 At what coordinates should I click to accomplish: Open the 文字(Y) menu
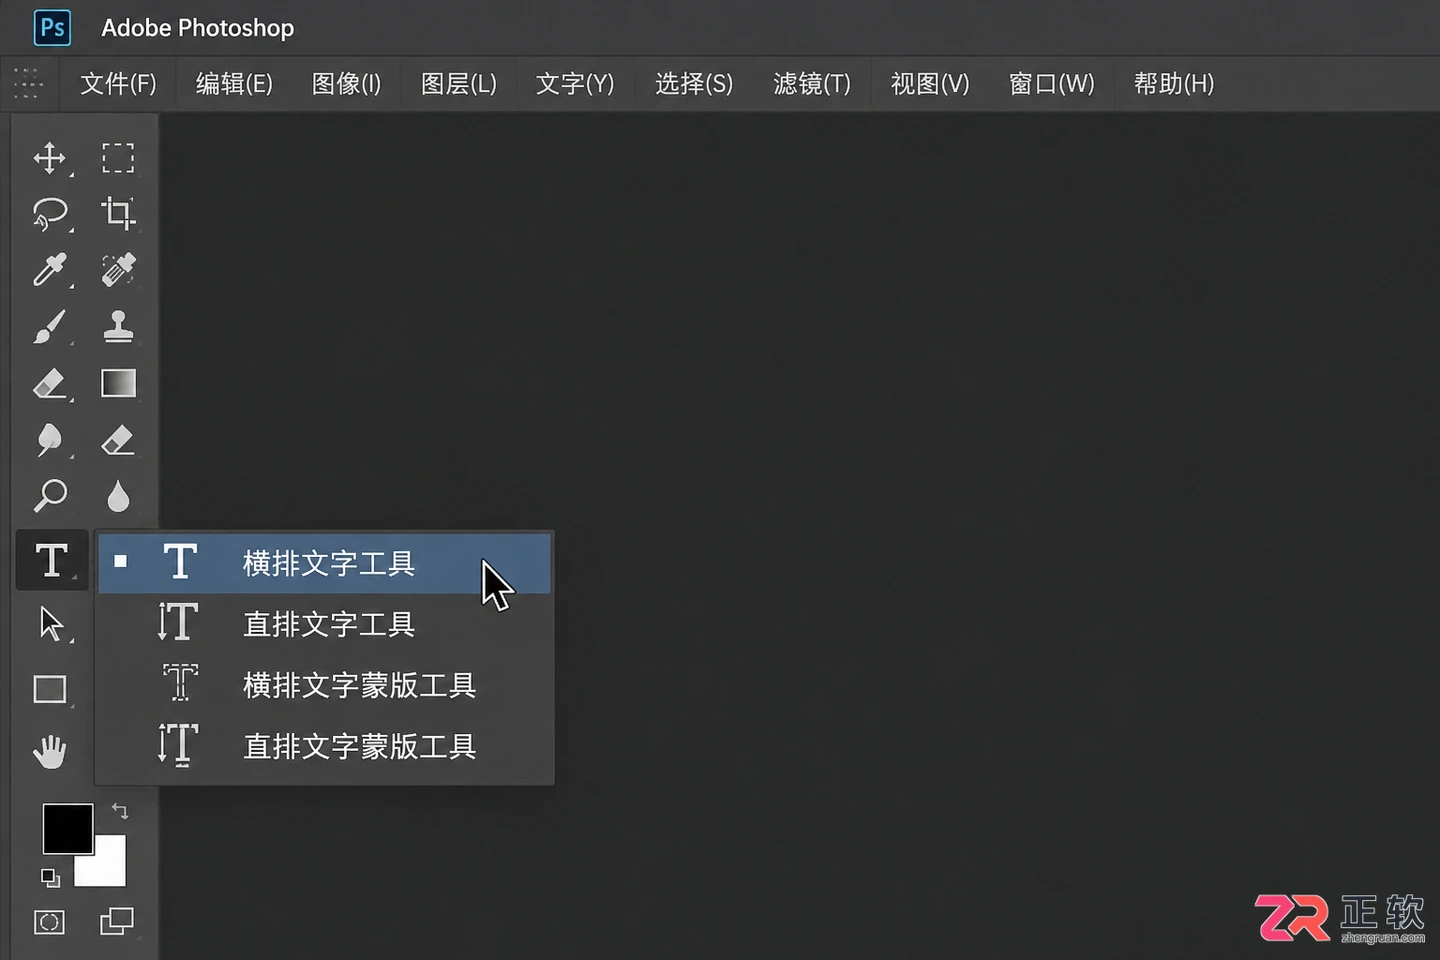tap(575, 83)
